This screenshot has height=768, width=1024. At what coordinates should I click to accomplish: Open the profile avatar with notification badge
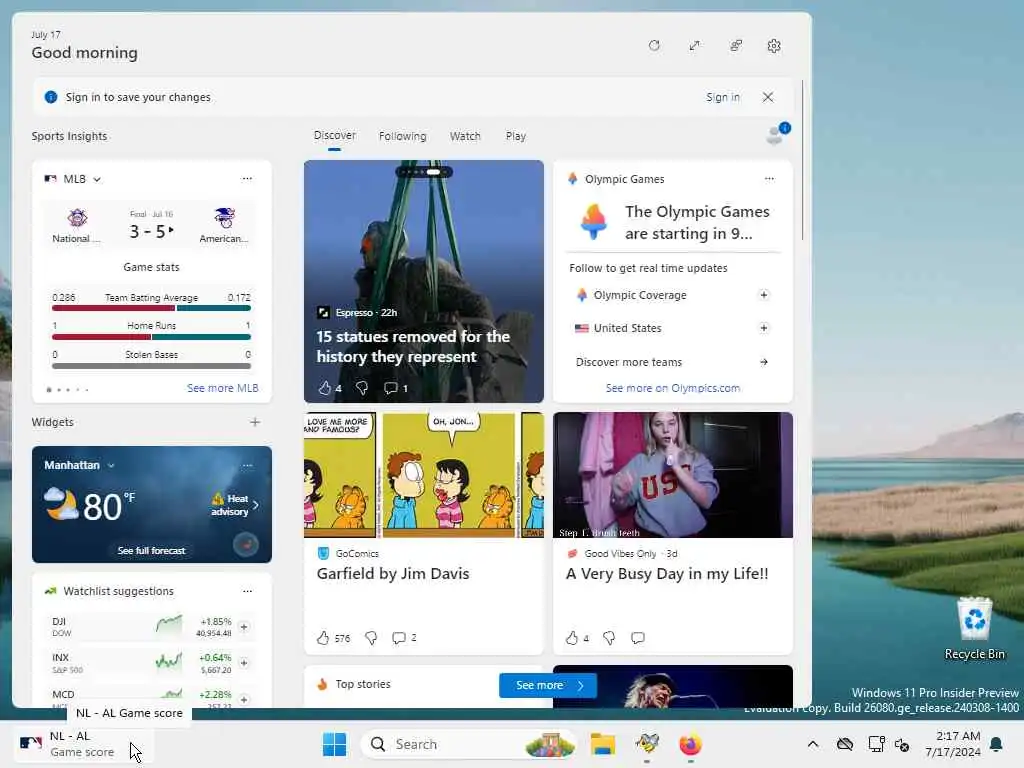click(x=777, y=133)
